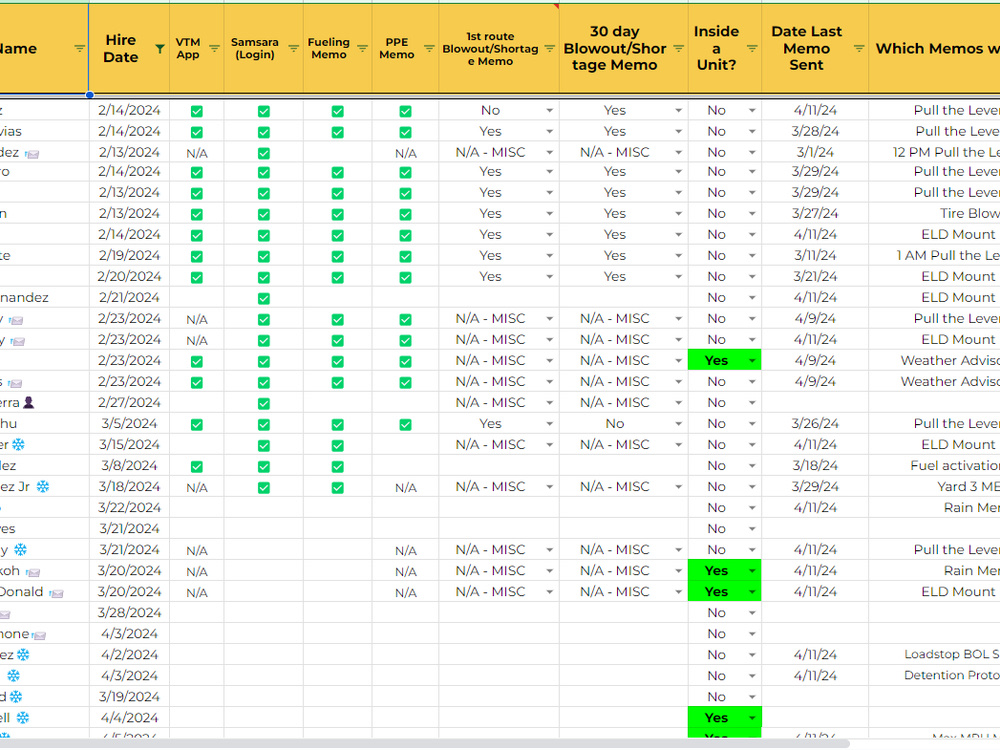Open the Fueling Memo column filter icon
This screenshot has height=750, width=1000.
pos(362,48)
